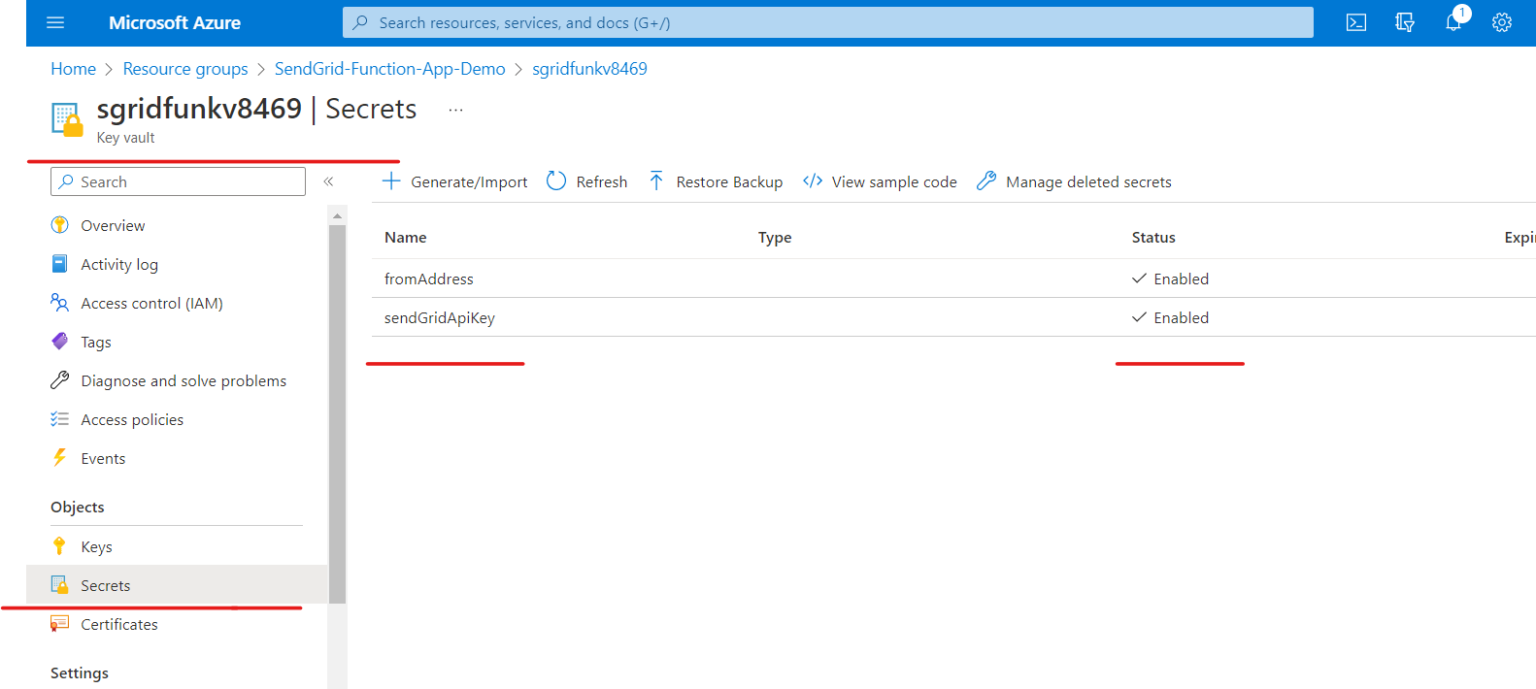Screen dimensions: 1536x689
Task: View sample code for secrets
Action: click(x=880, y=181)
